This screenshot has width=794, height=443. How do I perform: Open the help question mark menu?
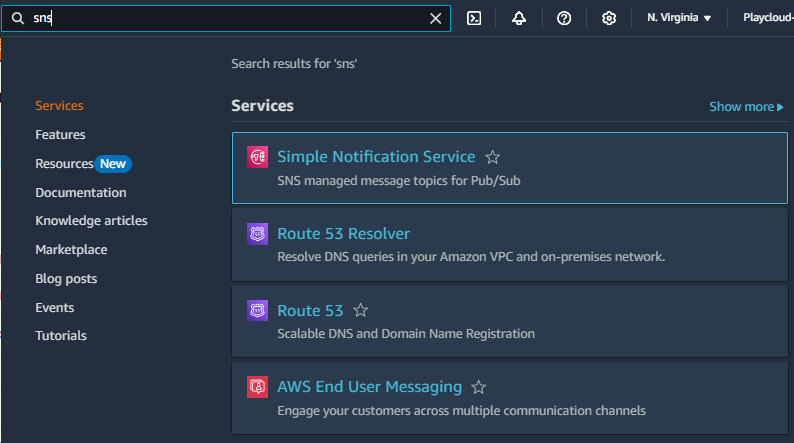564,18
